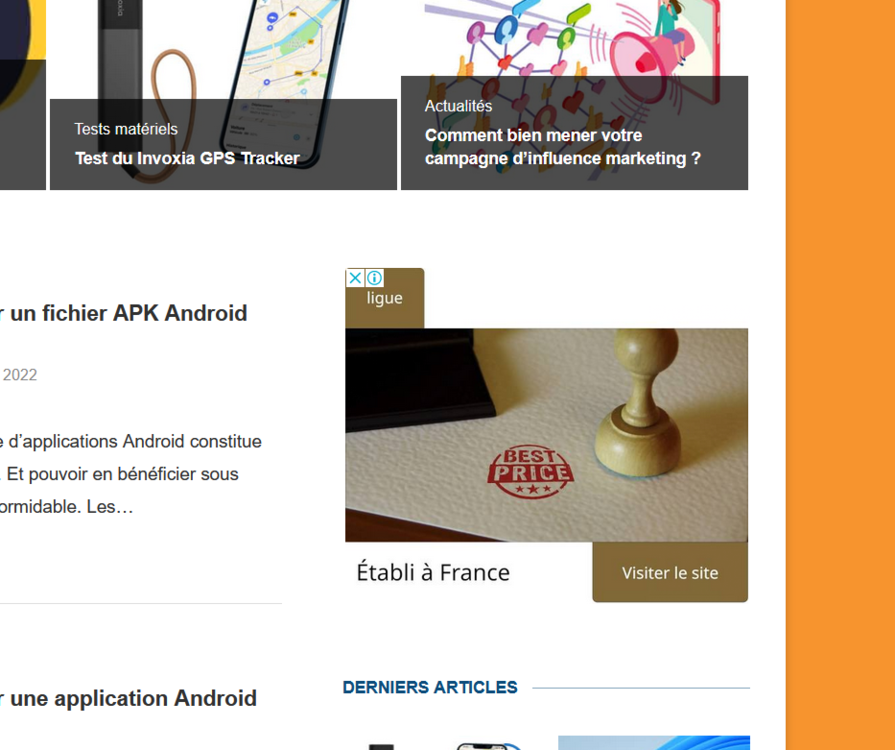This screenshot has width=895, height=750.
Task: Open the latest article thumbnail with blue wallpaper
Action: point(654,743)
